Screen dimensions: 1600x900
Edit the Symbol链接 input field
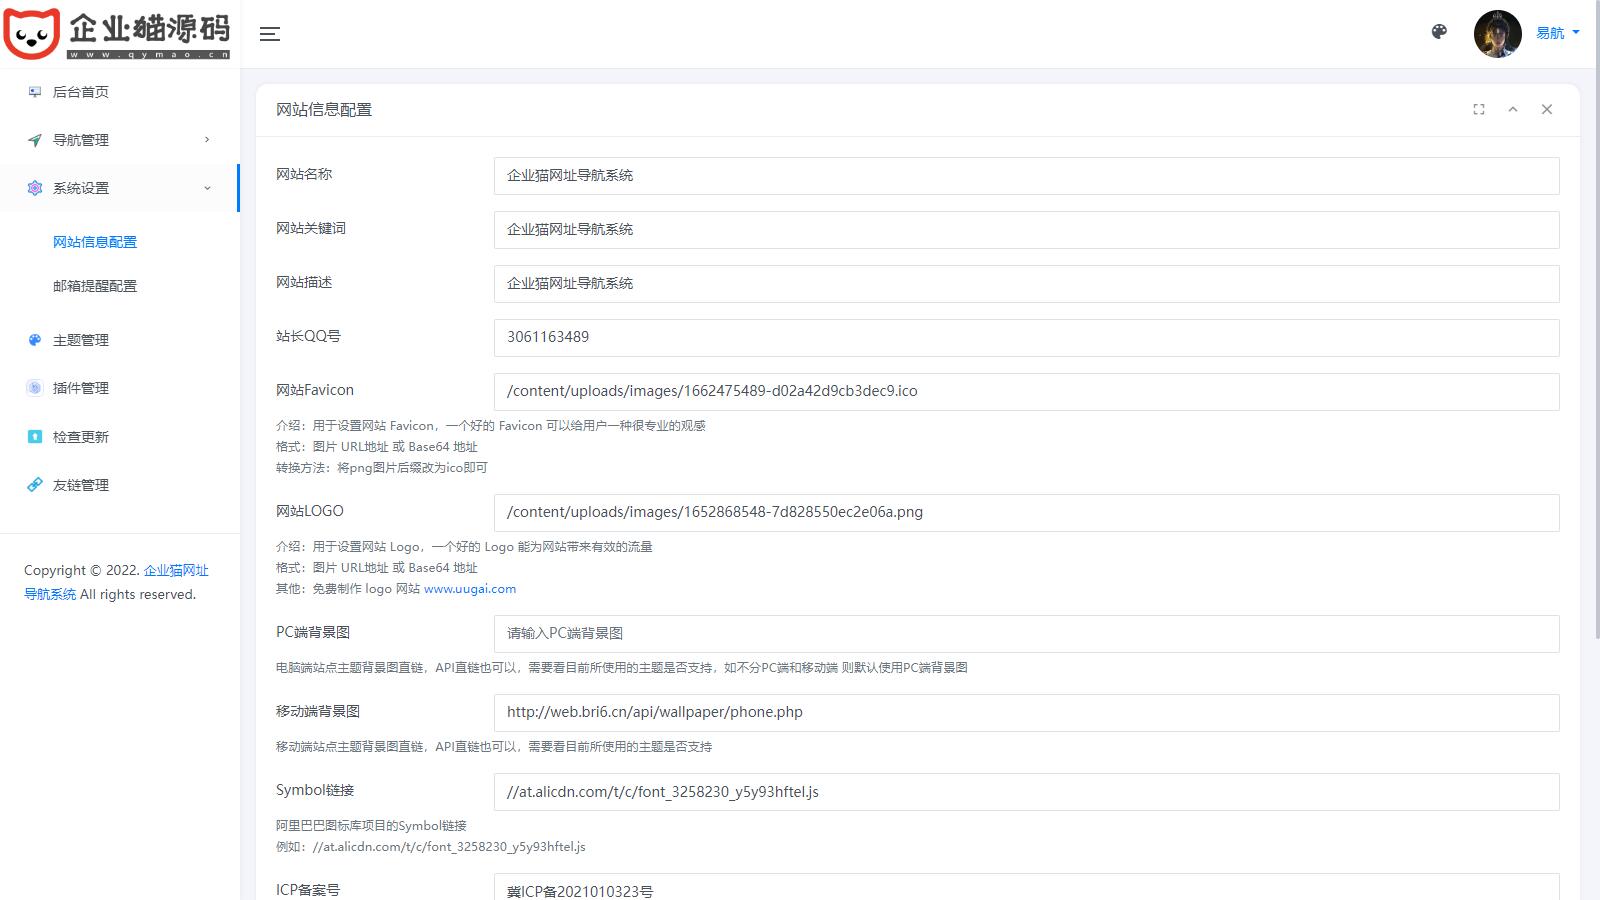pyautogui.click(x=1027, y=792)
